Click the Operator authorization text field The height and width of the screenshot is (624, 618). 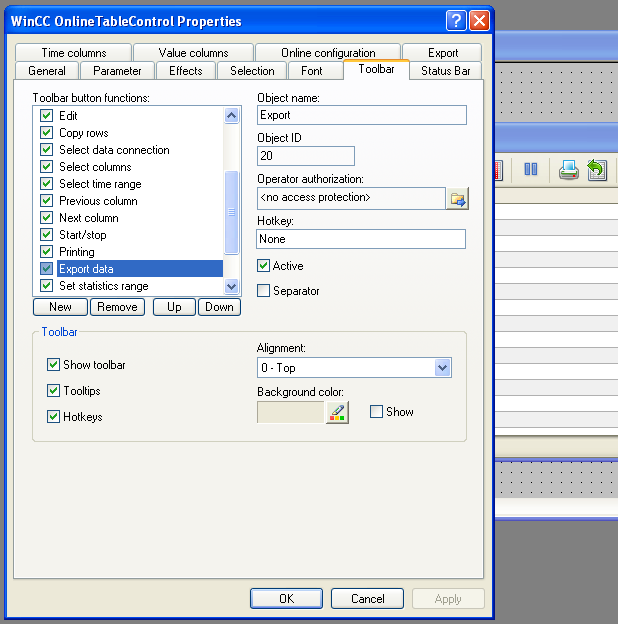click(351, 198)
